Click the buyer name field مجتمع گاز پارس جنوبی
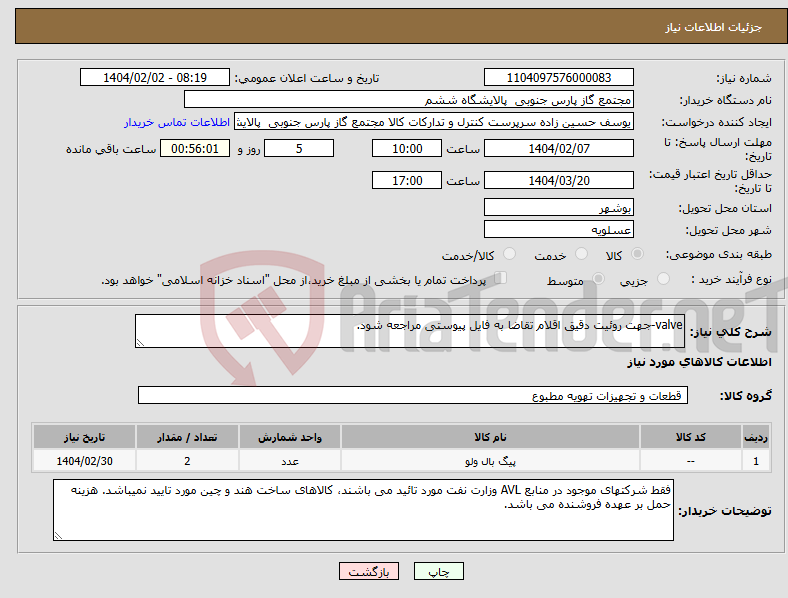This screenshot has width=788, height=598. (x=409, y=99)
